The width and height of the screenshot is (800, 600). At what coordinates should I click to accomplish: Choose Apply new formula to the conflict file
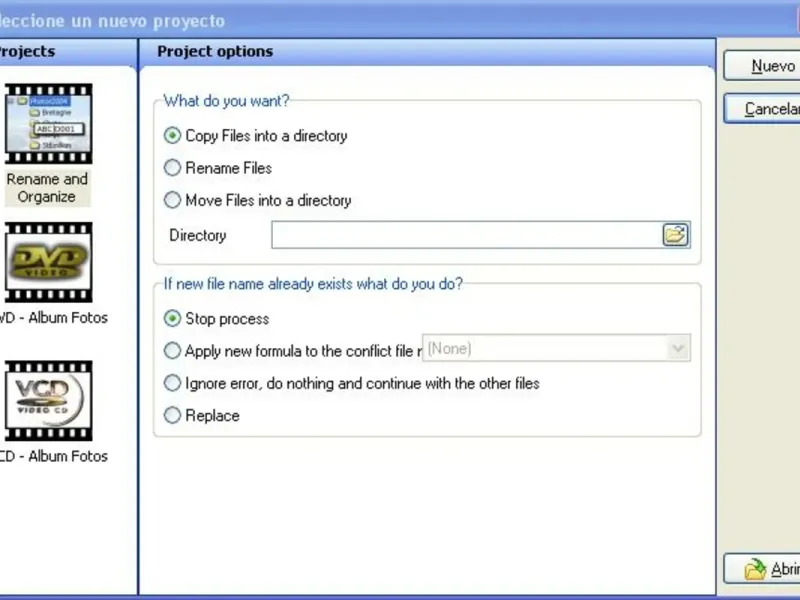(173, 351)
